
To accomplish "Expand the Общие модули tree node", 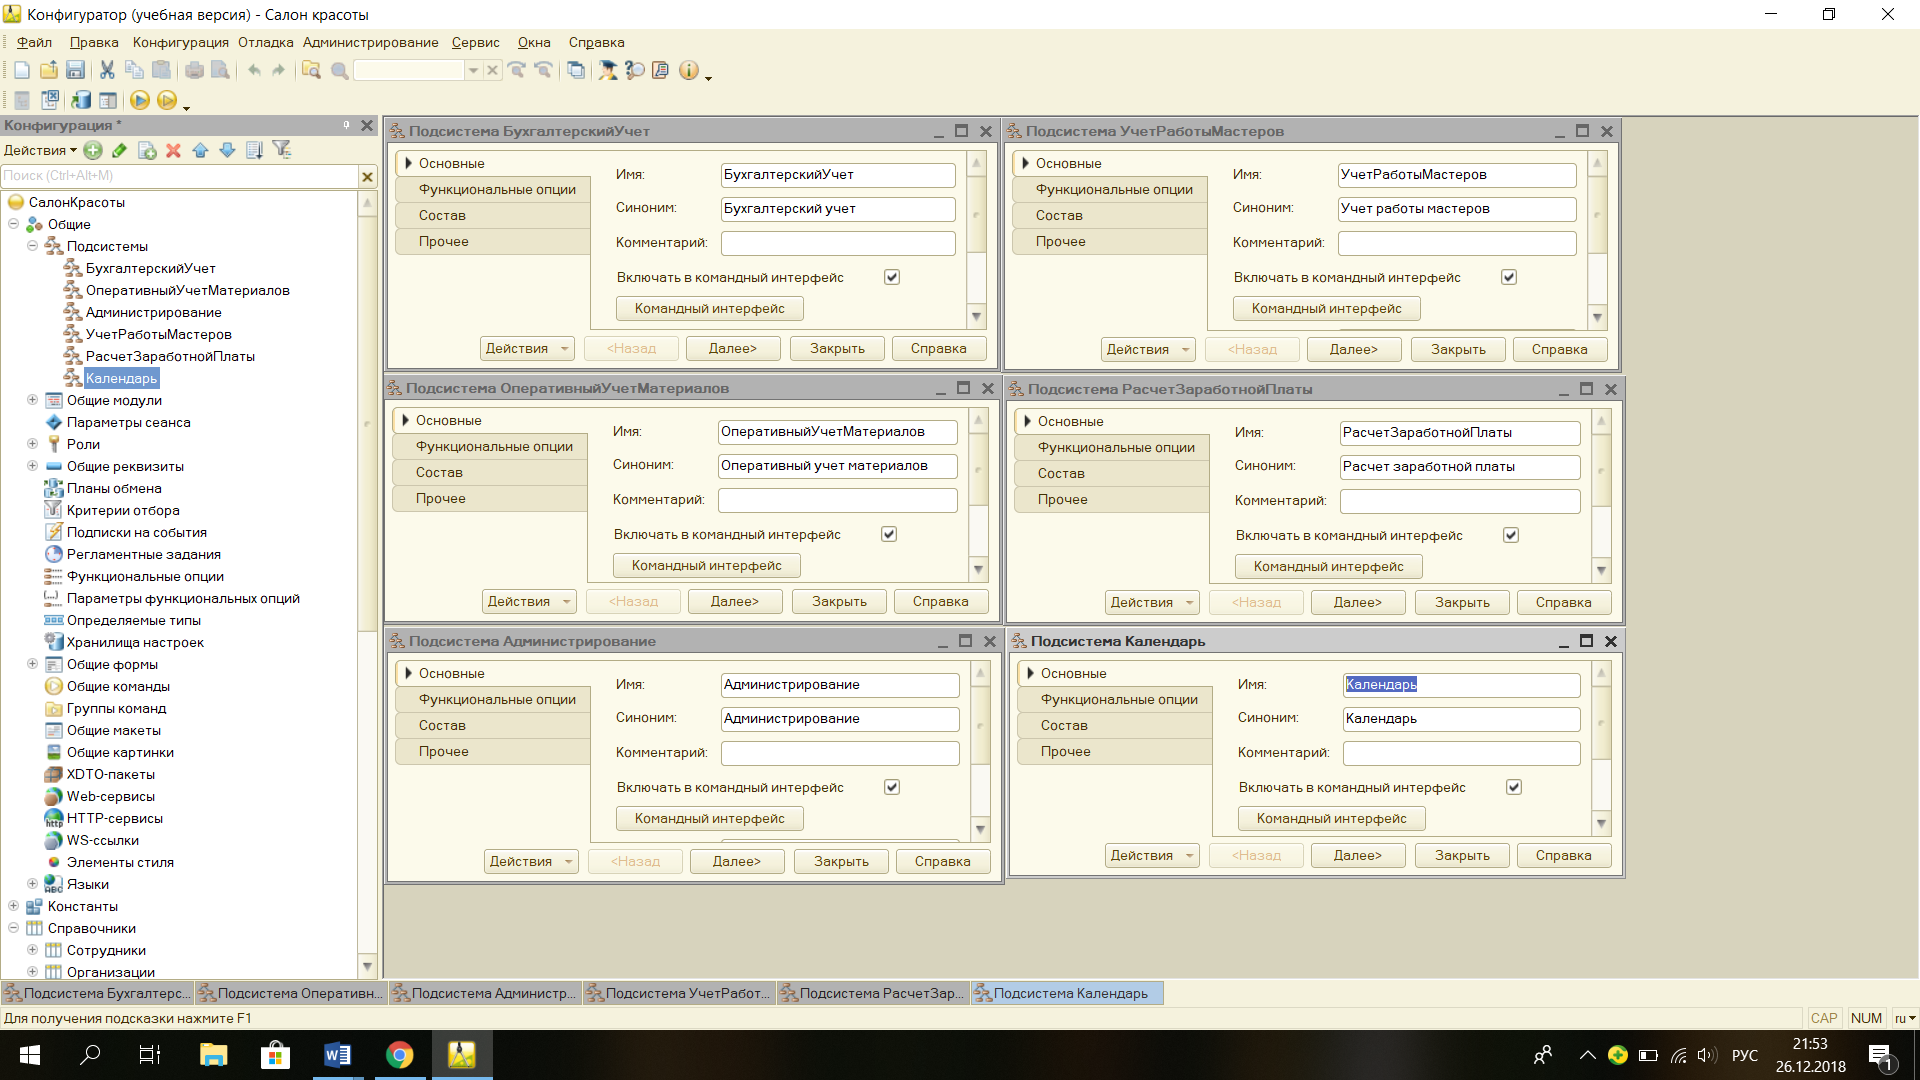I will pyautogui.click(x=32, y=399).
